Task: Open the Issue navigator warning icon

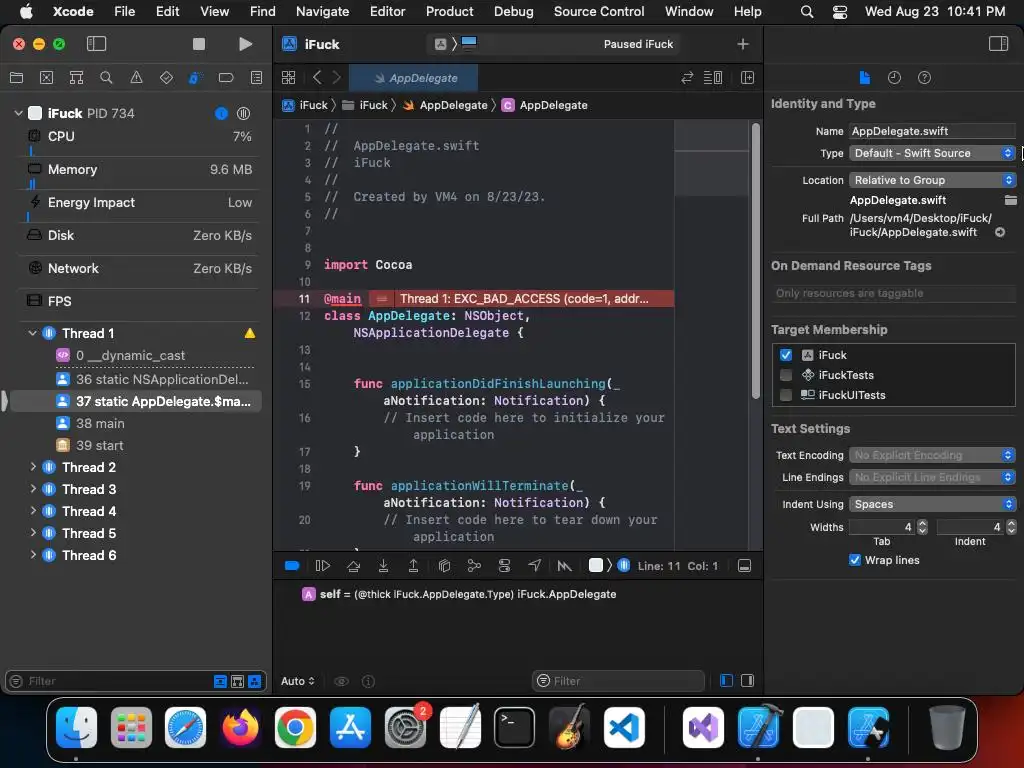Action: [x=136, y=78]
